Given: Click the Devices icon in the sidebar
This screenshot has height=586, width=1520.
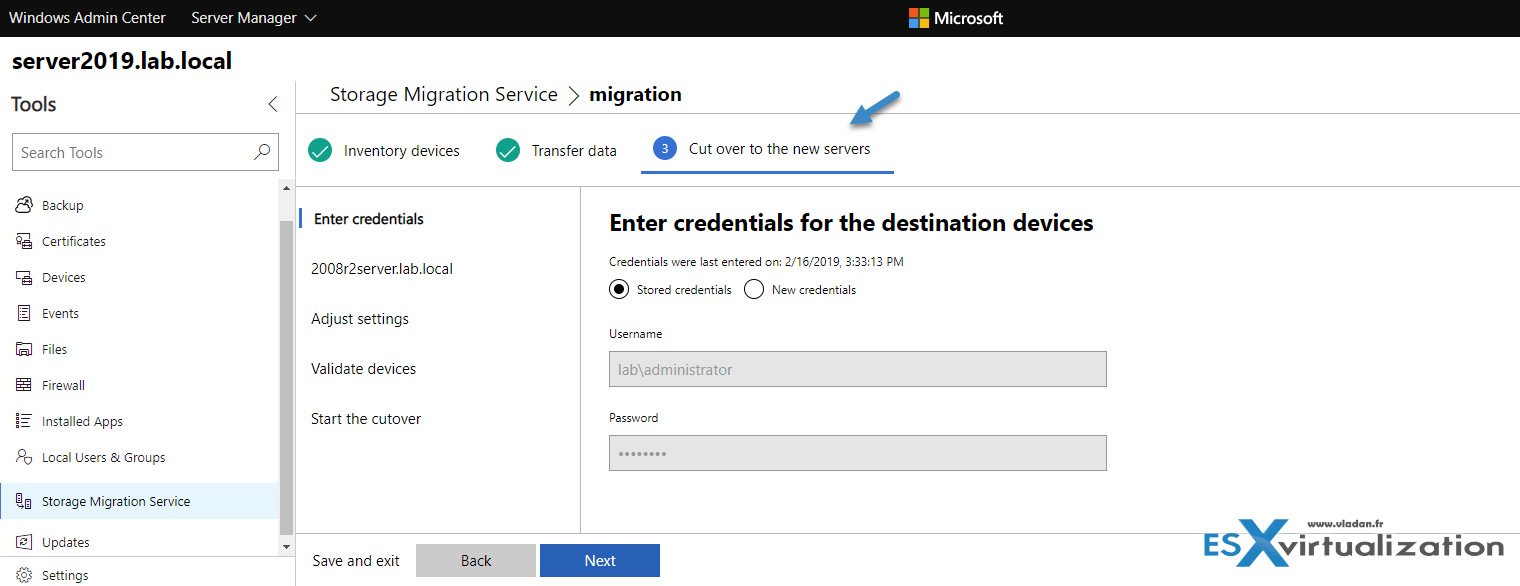Looking at the screenshot, I should (24, 277).
